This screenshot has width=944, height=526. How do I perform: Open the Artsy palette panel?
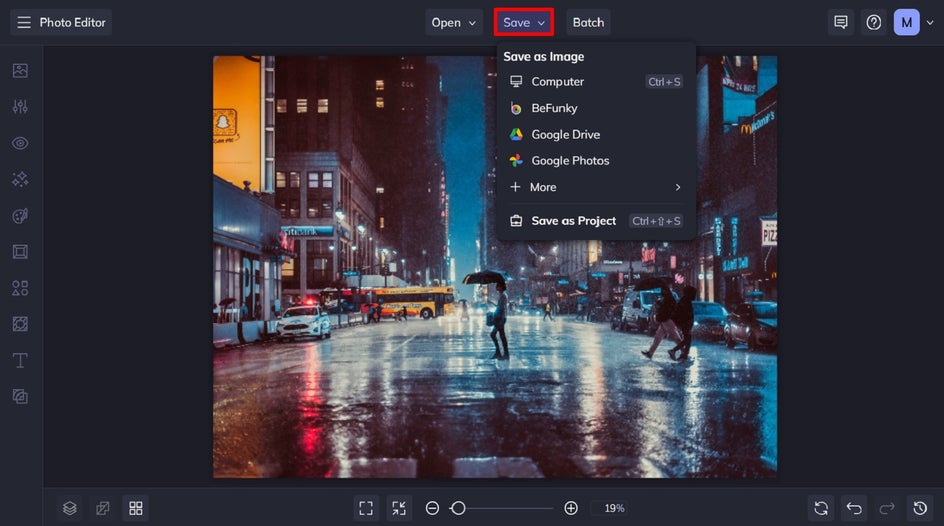20,215
